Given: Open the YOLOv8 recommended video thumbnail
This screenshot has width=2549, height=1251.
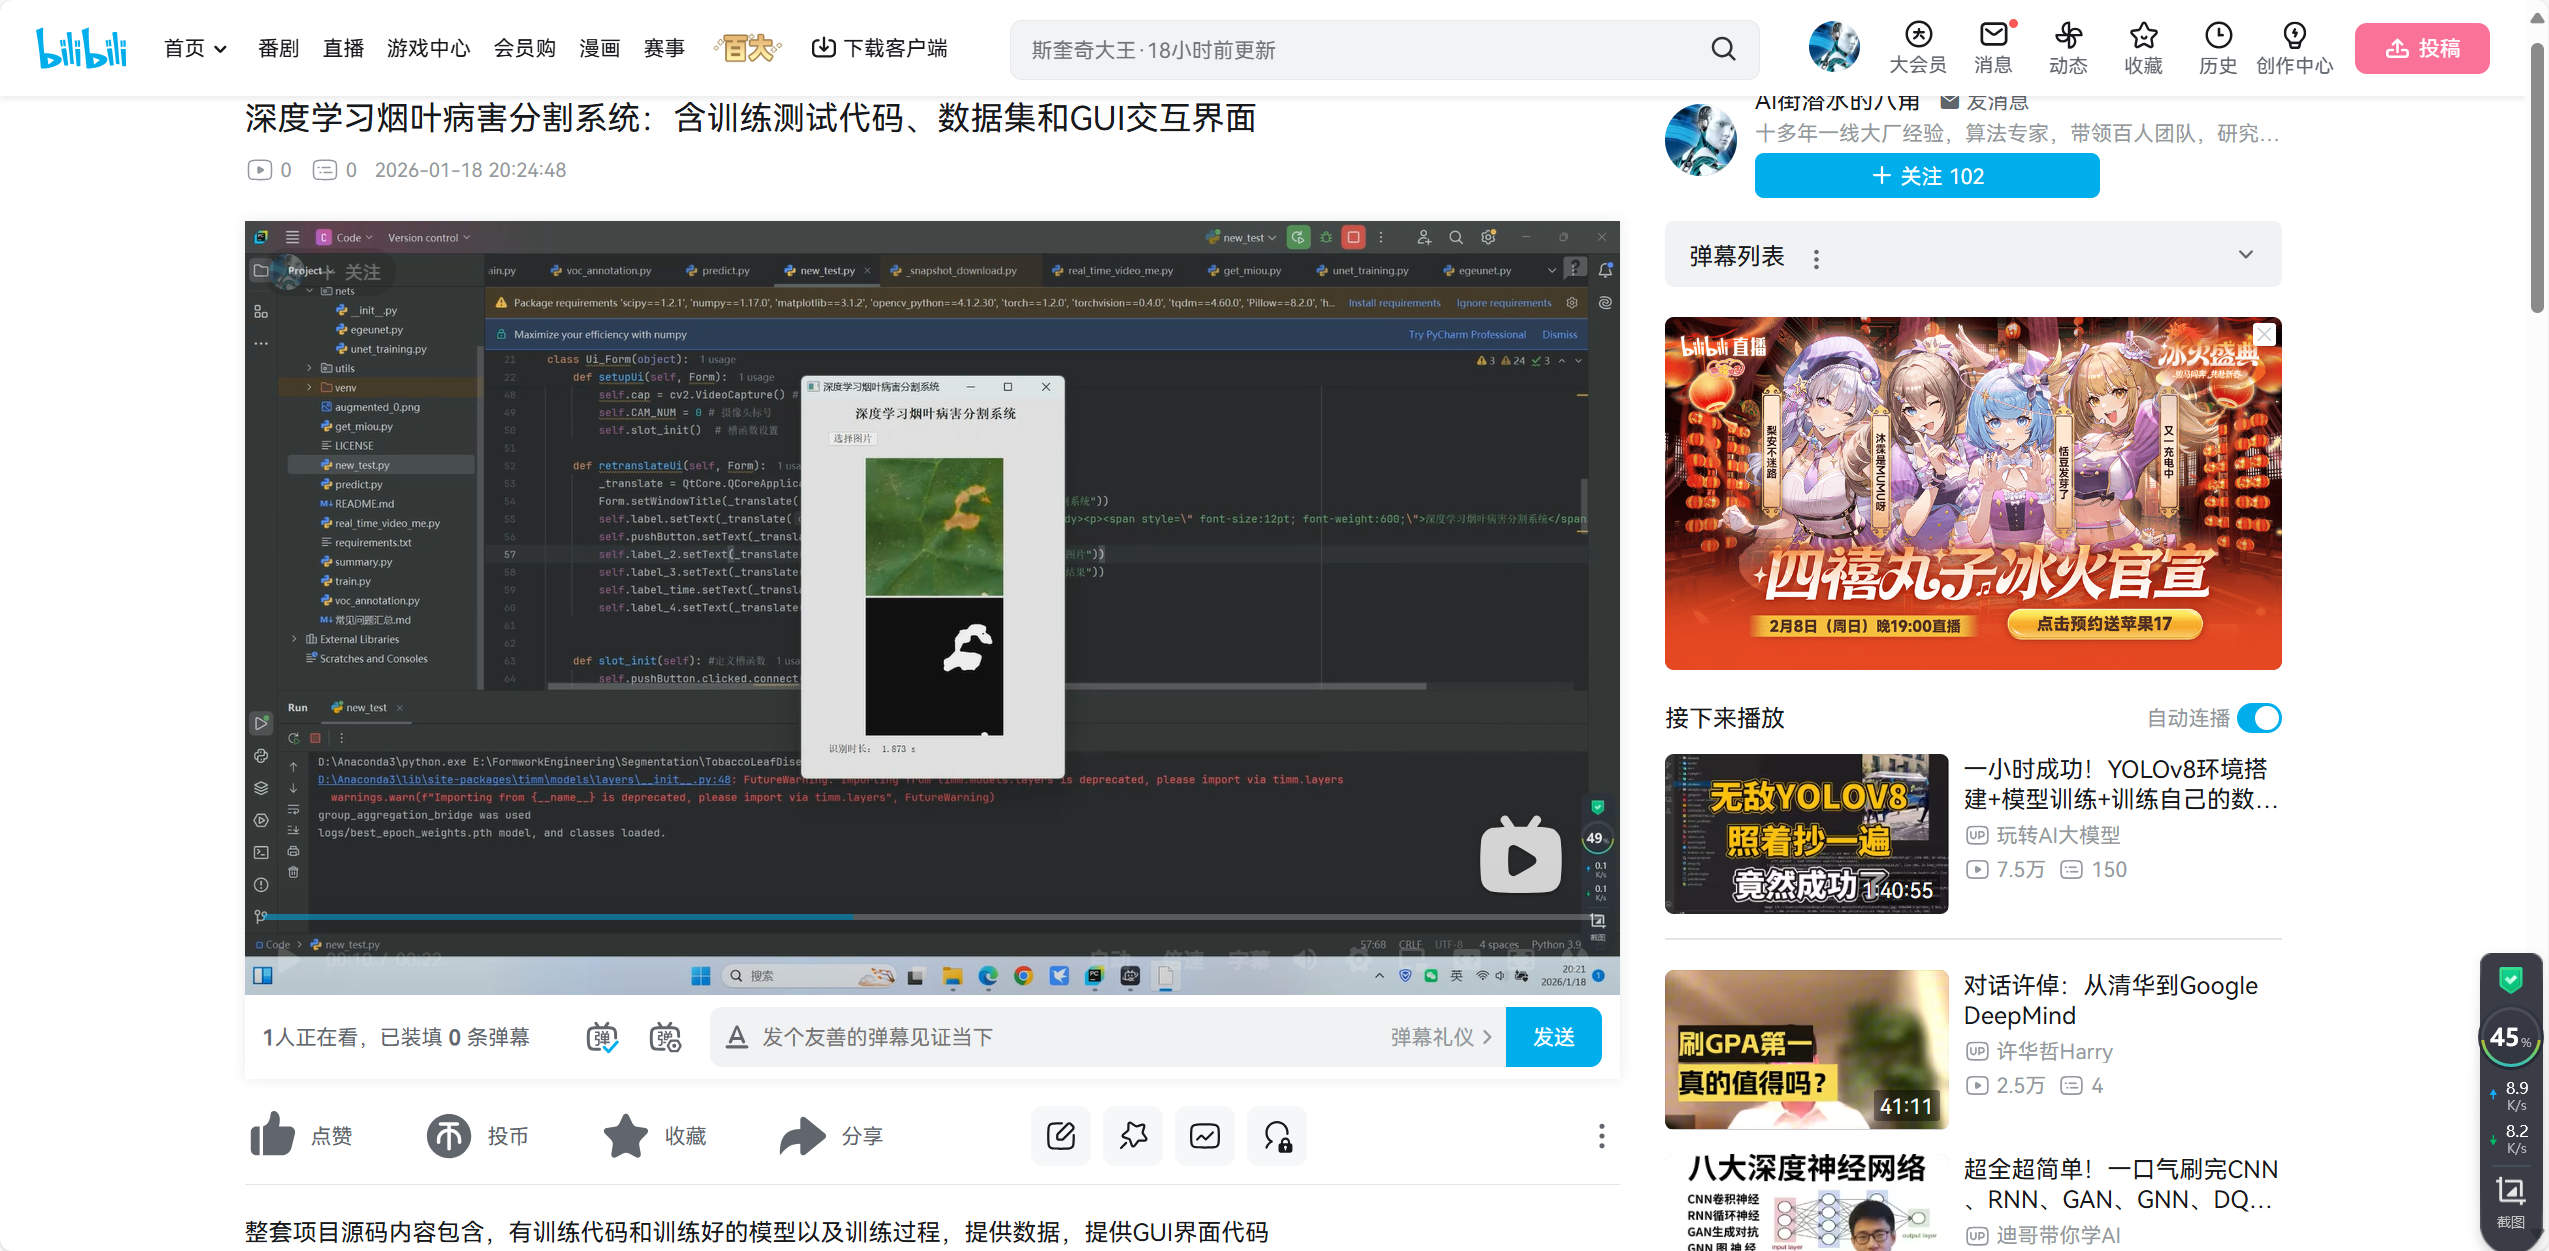Looking at the screenshot, I should (x=1806, y=833).
